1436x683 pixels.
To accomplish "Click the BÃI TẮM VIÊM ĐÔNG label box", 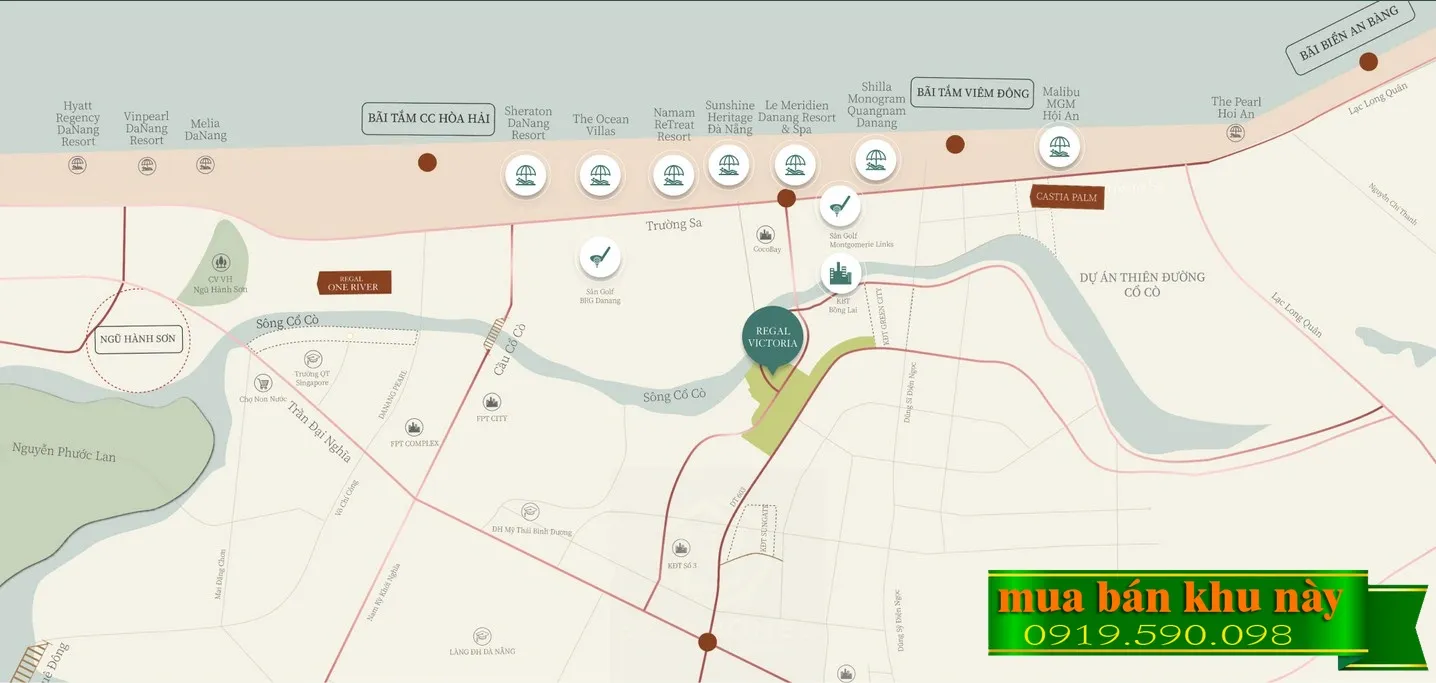I will tap(973, 93).
